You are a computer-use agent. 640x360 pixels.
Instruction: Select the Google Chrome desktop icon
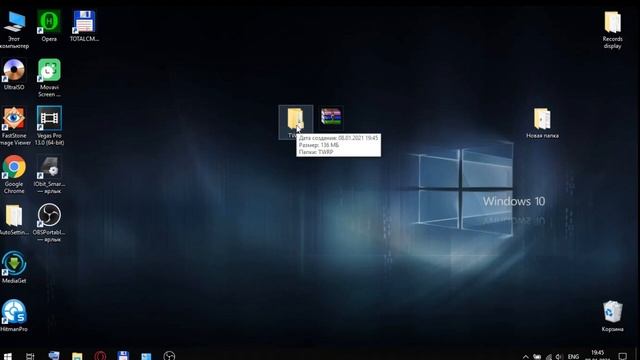point(14,174)
